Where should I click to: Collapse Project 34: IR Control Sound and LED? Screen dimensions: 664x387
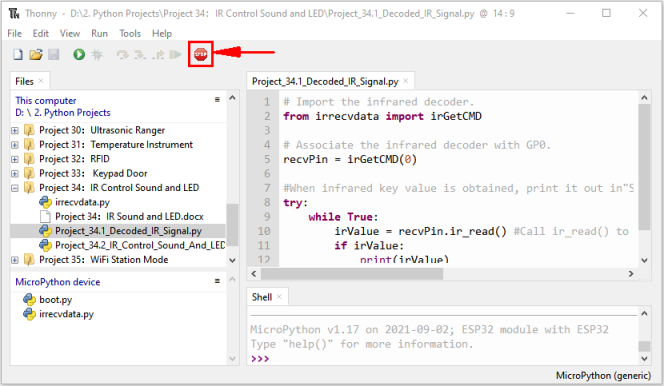click(15, 188)
